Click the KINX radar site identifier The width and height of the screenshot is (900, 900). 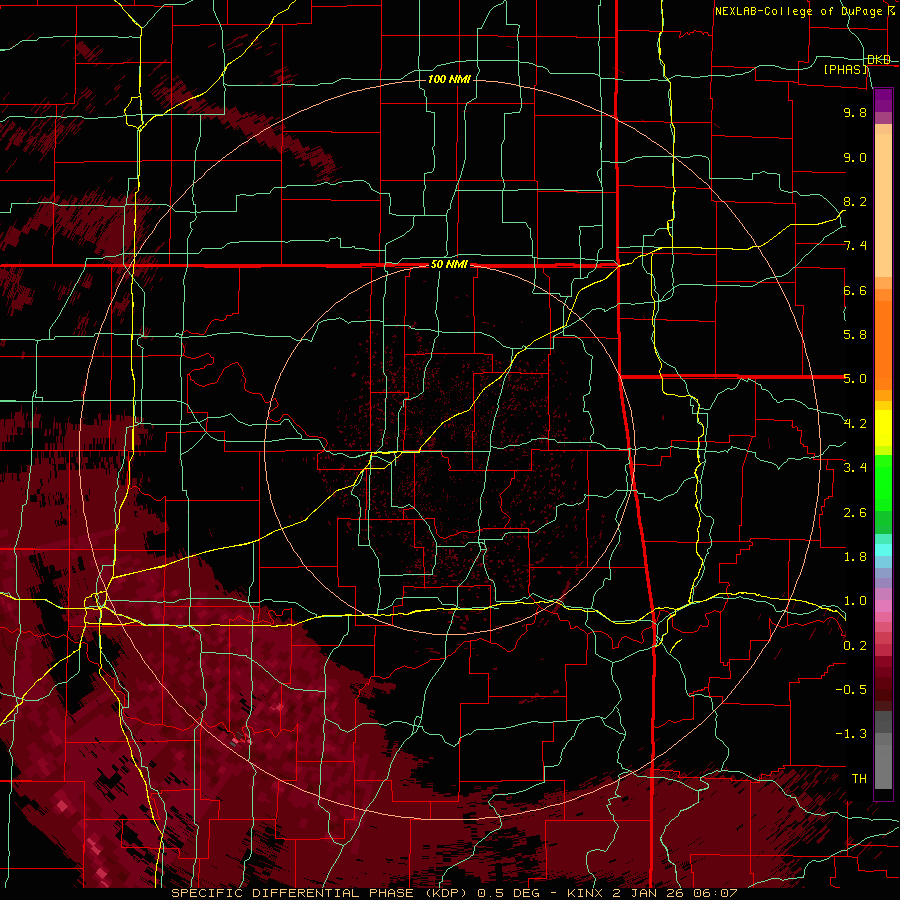(x=584, y=893)
